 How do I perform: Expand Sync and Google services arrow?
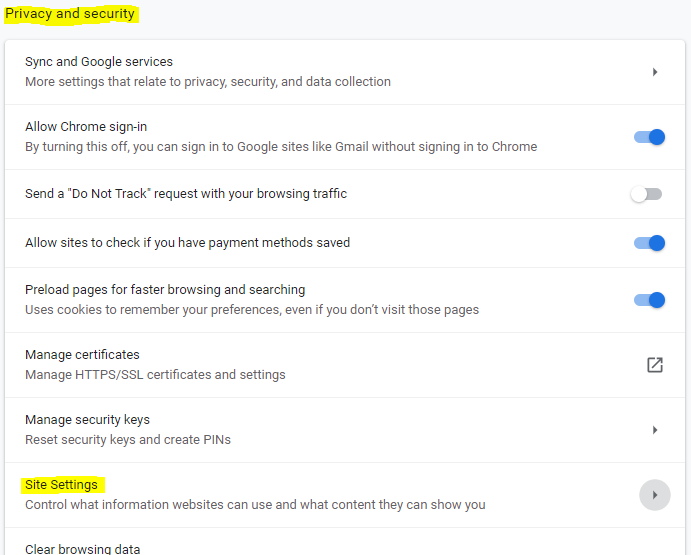click(x=655, y=72)
